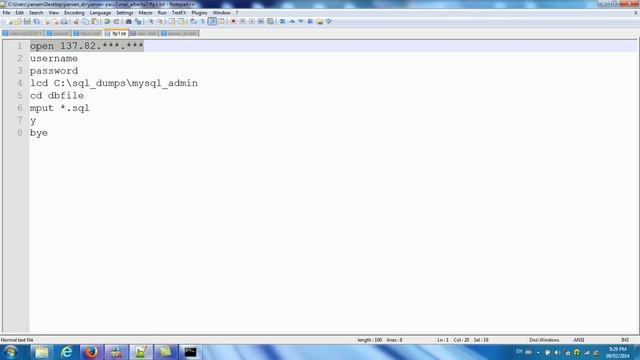Toggle word wrap in toolbar
This screenshot has width=640, height=360.
point(193,21)
